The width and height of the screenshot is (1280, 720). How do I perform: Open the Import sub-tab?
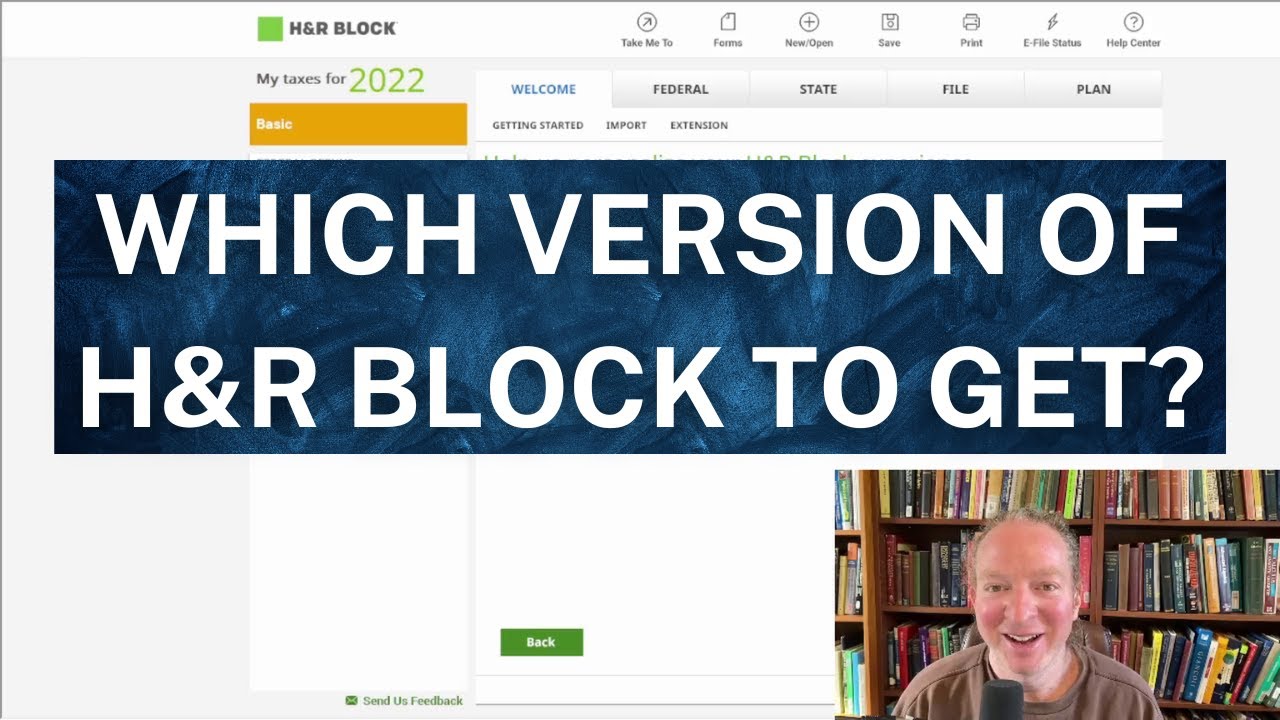coord(626,125)
